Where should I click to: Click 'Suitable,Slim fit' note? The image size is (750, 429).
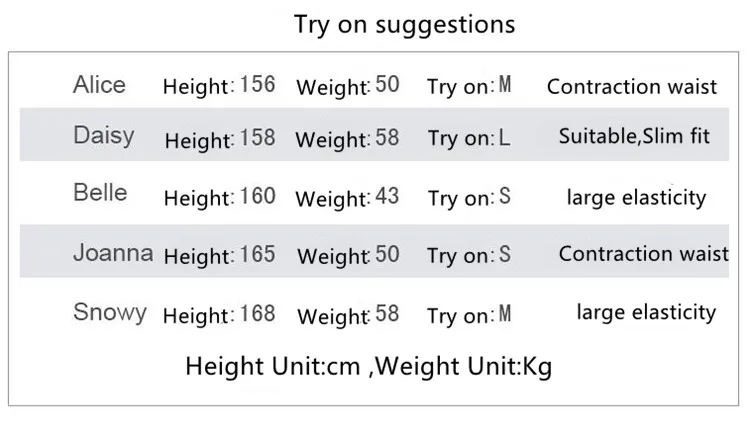[634, 136]
